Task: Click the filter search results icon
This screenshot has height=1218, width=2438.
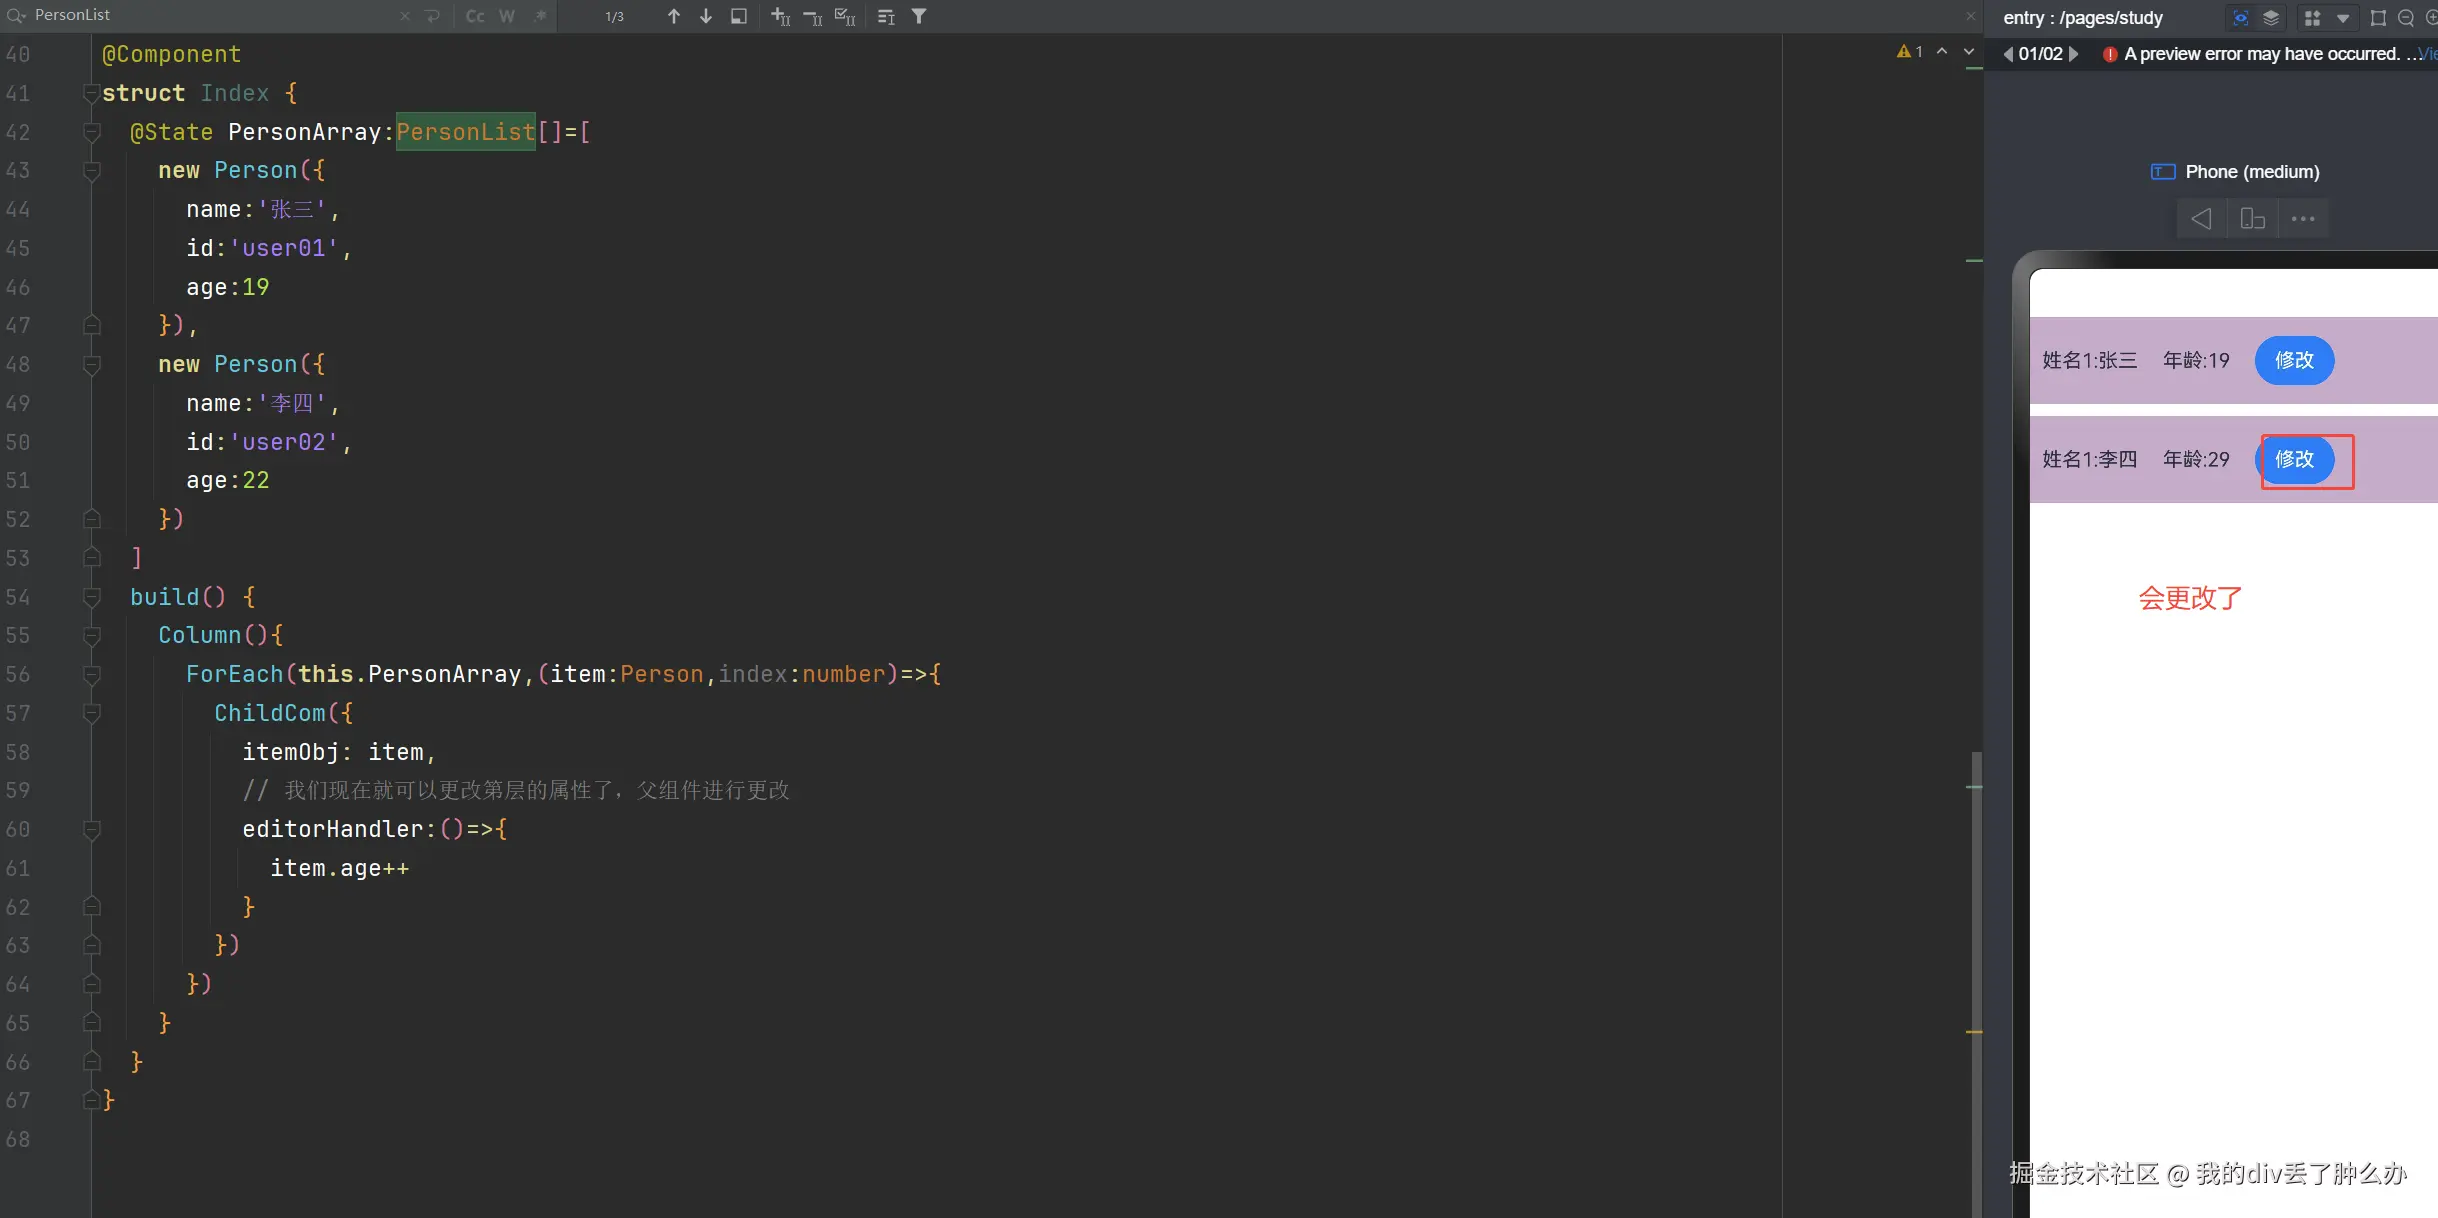Action: pos(919,16)
